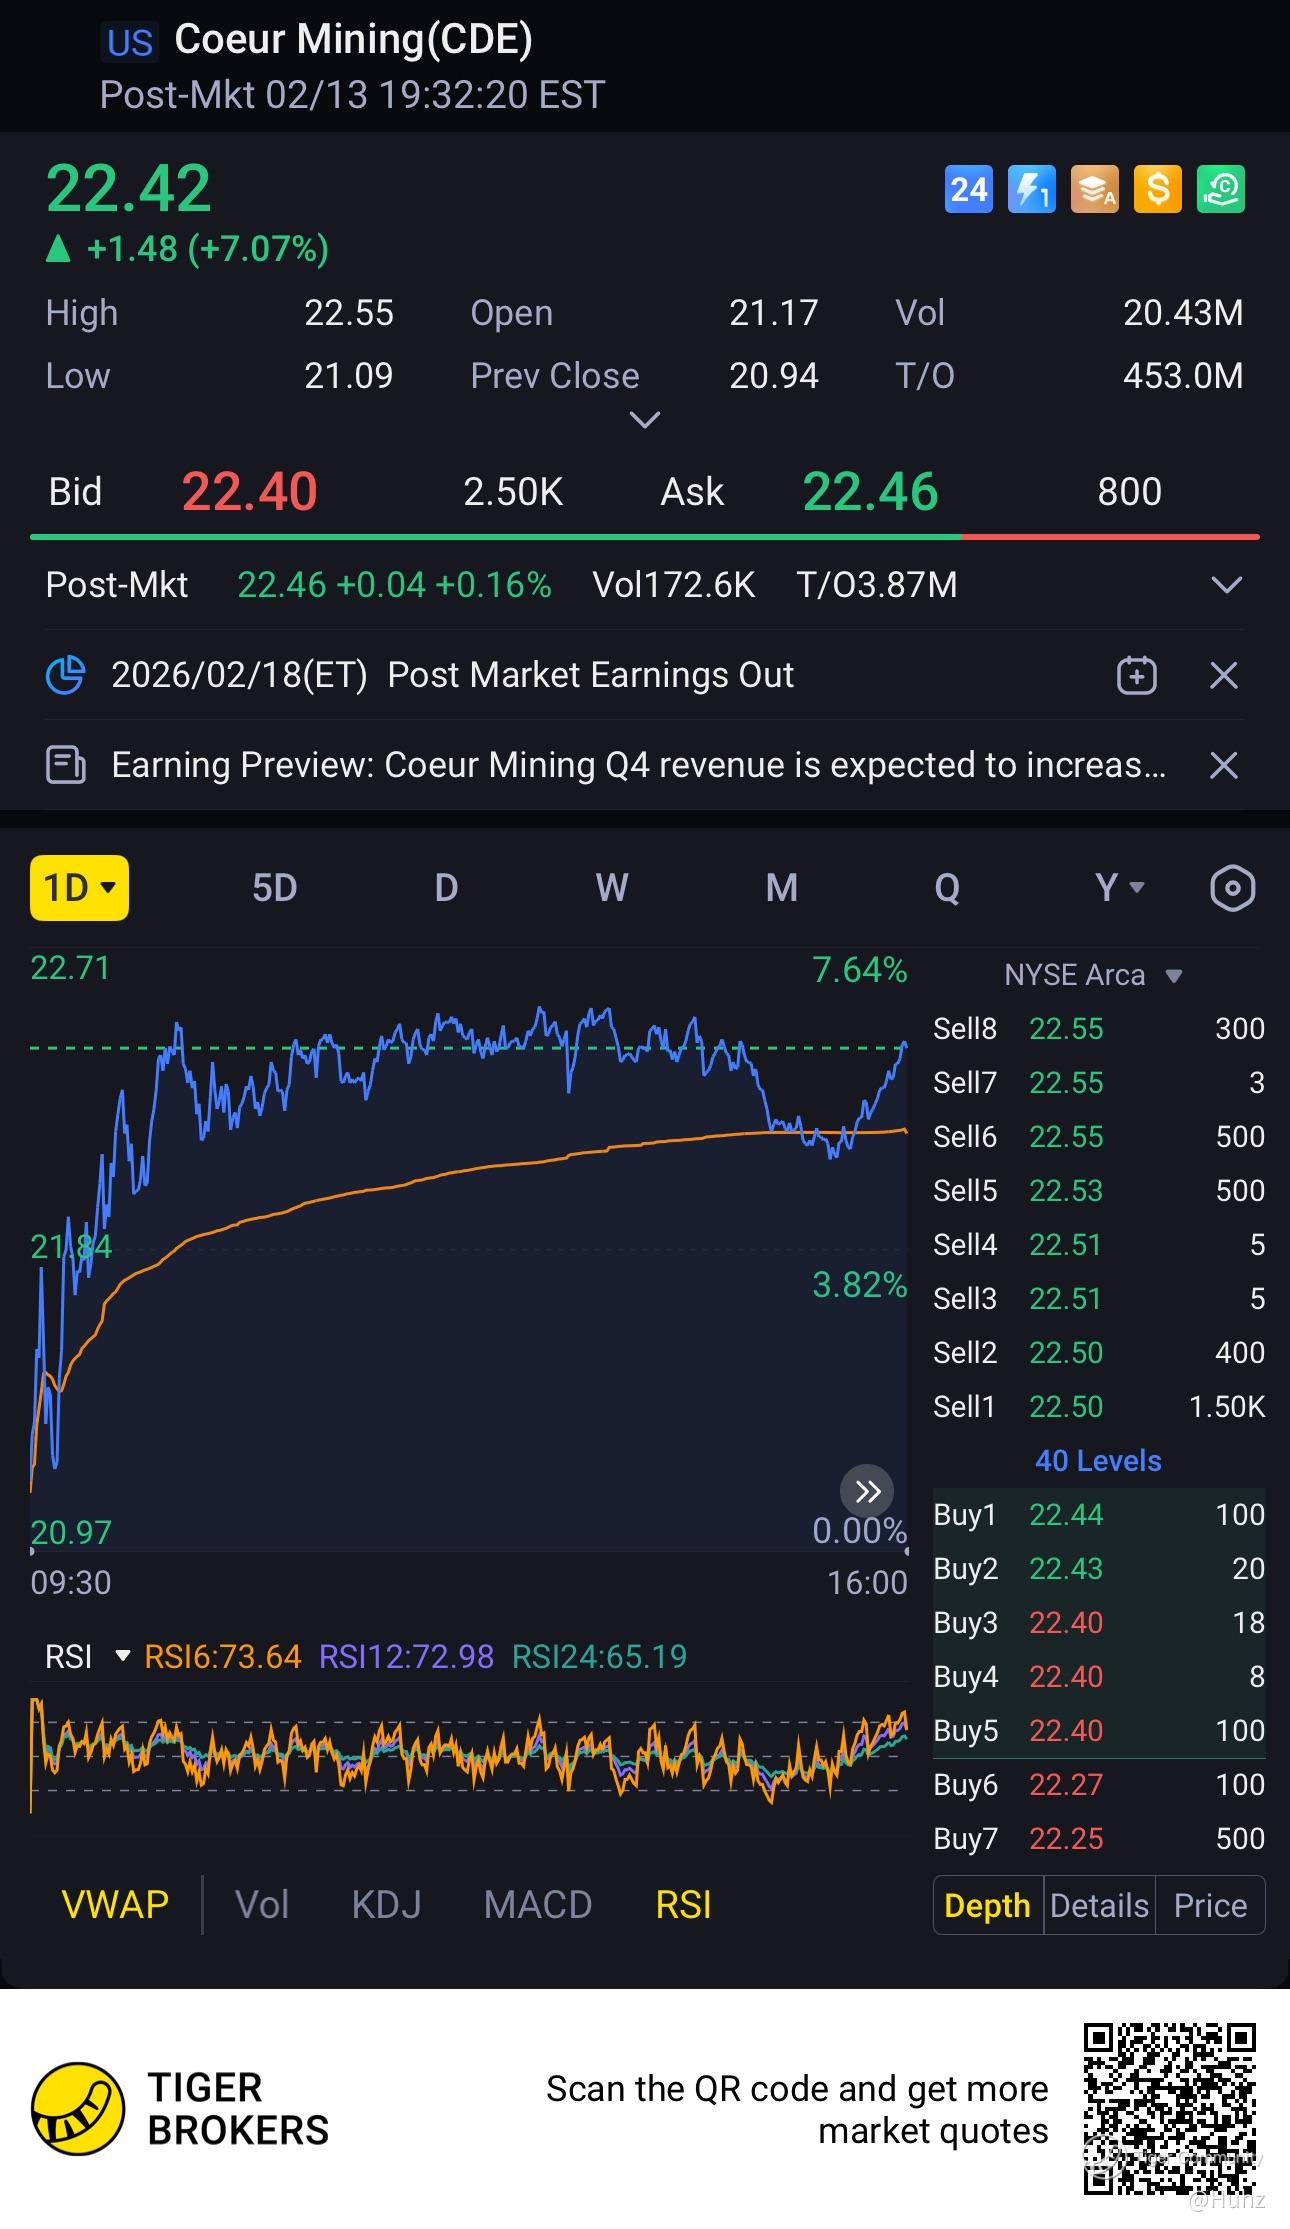Dismiss the Earning Preview news banner
Viewport: 1290px width, 2229px height.
[x=1224, y=765]
